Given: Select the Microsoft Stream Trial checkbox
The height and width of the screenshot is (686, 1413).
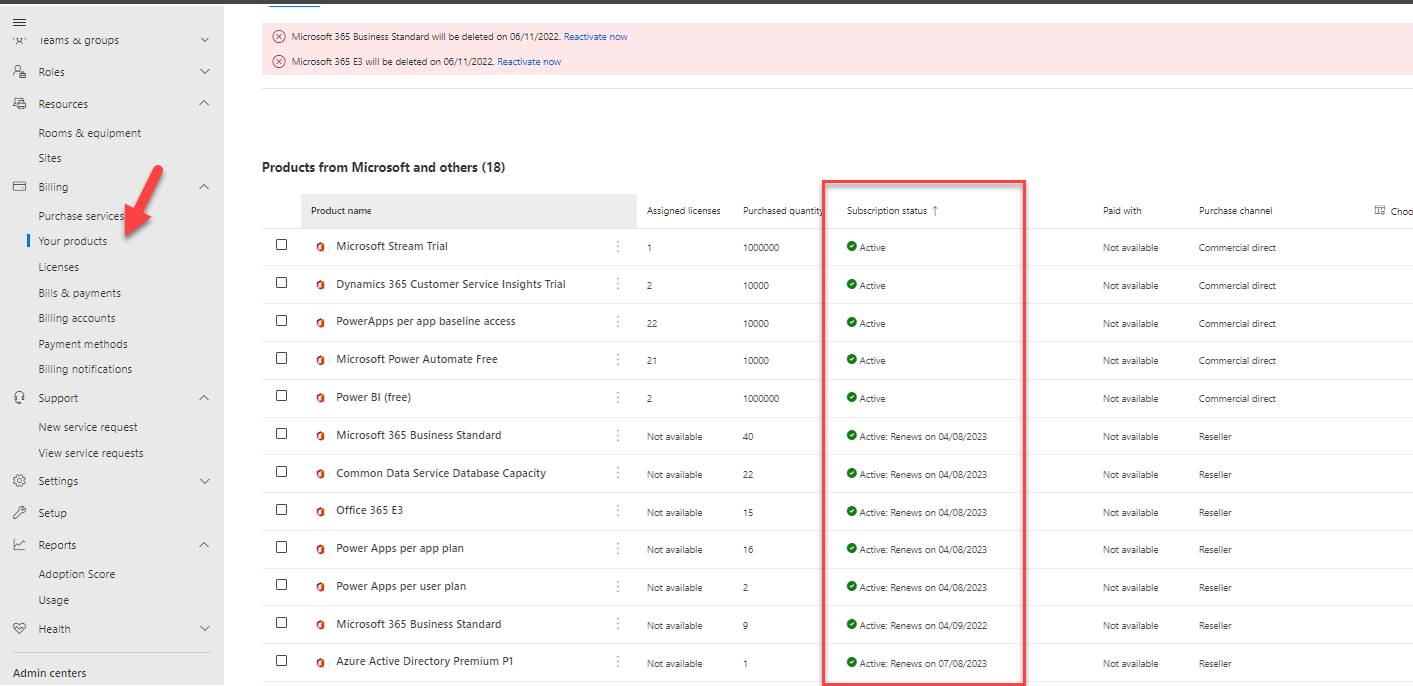Looking at the screenshot, I should 281,245.
